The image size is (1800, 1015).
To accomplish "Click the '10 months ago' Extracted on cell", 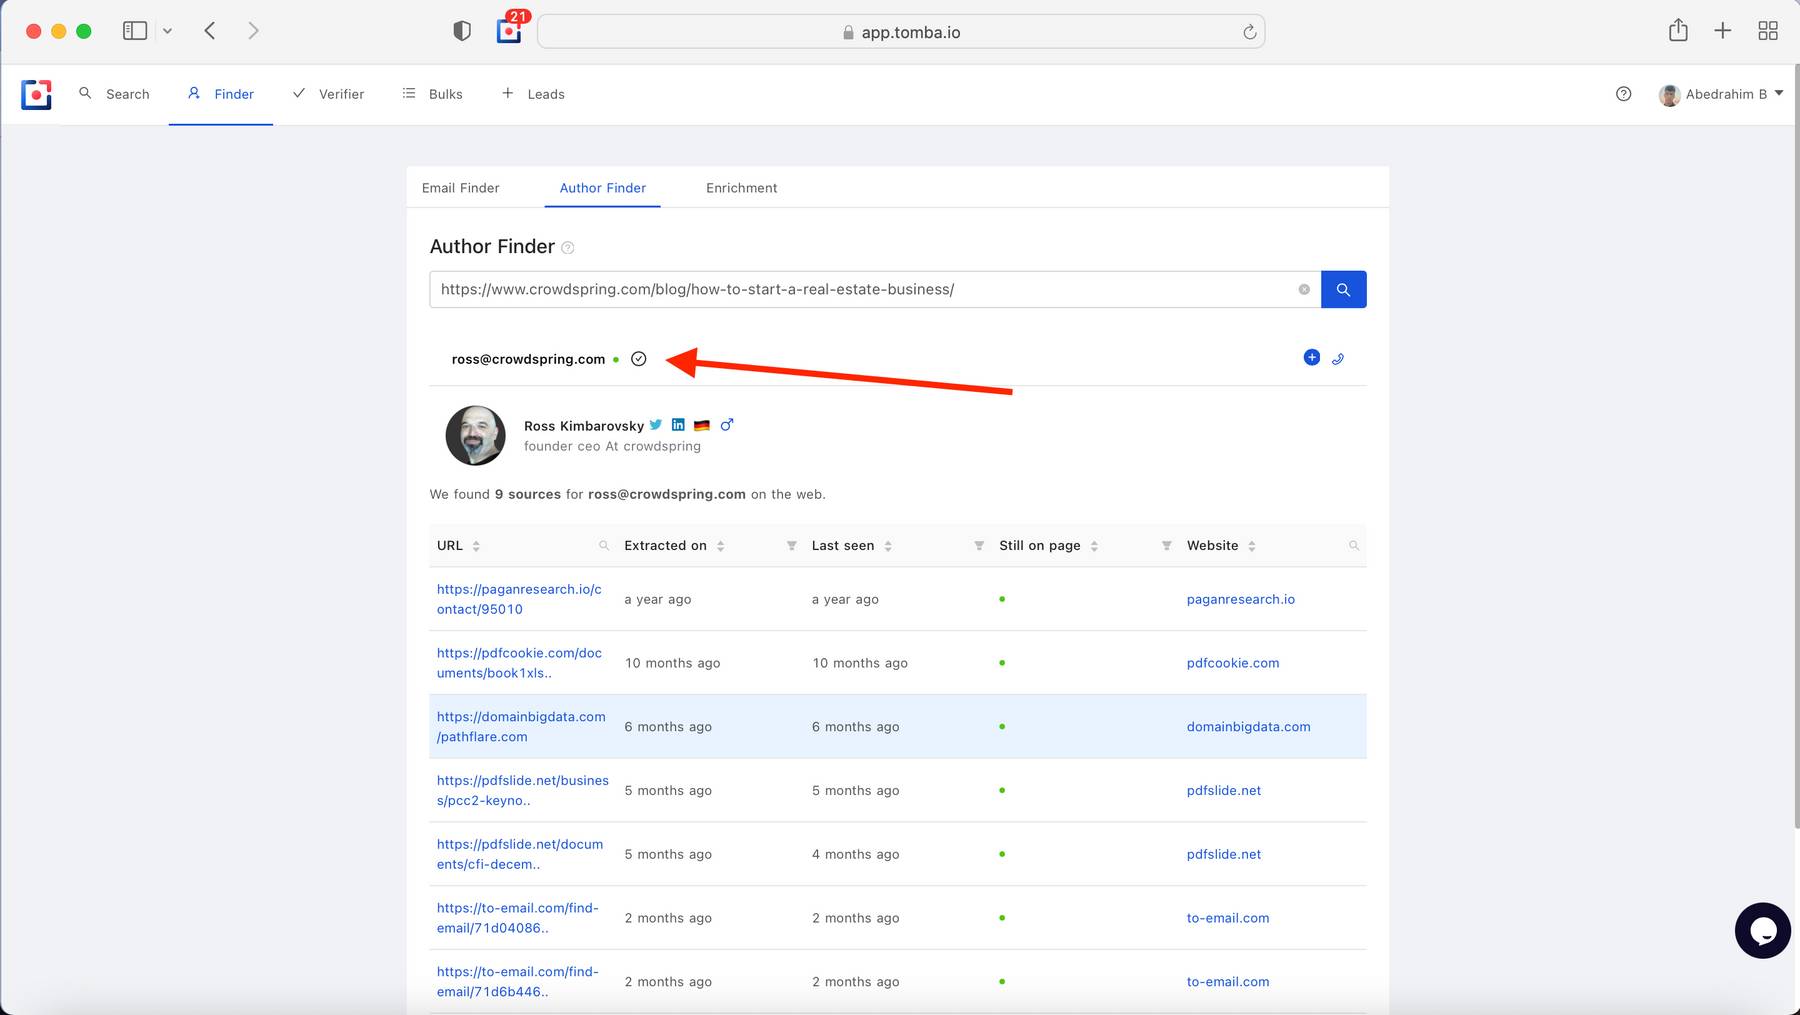I will pos(672,663).
